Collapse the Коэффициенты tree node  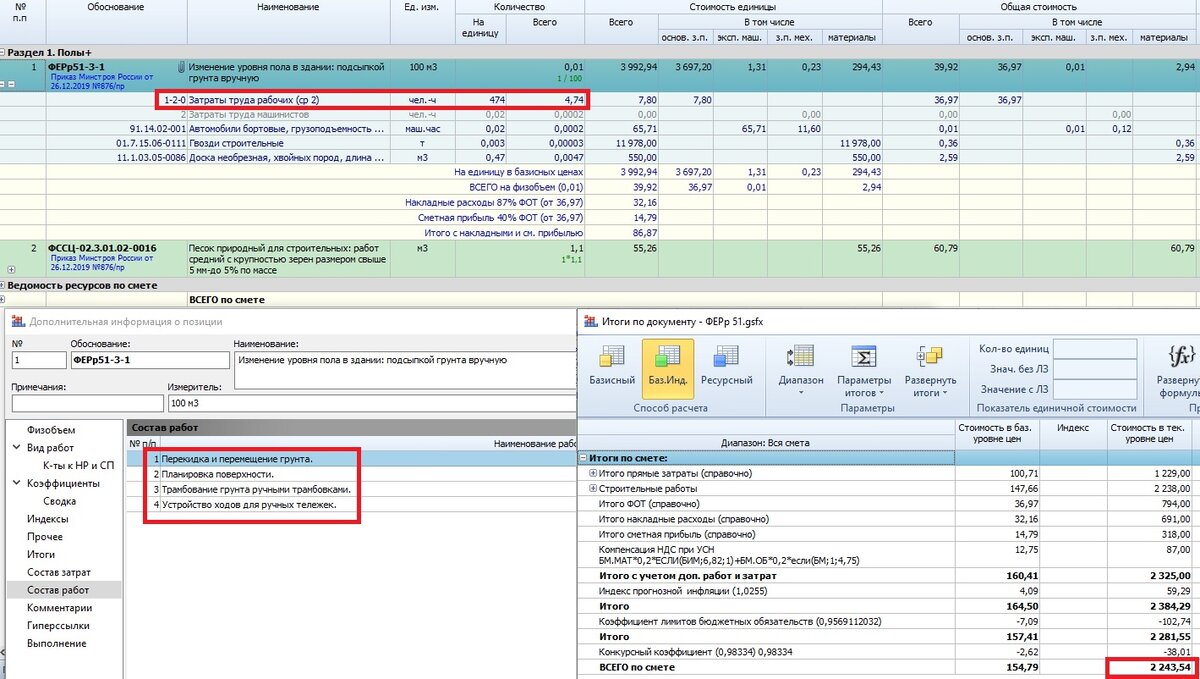(x=17, y=483)
